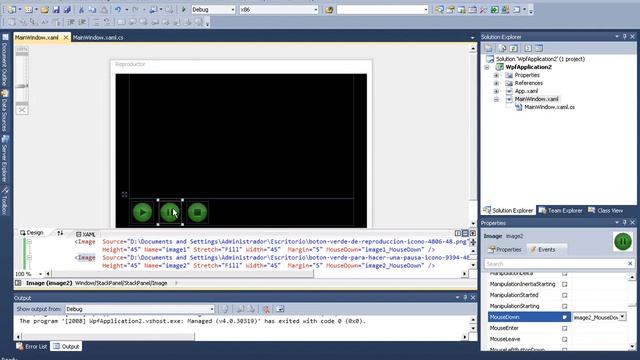
Task: Click the Copy icon in toolbar
Action: 92,10
